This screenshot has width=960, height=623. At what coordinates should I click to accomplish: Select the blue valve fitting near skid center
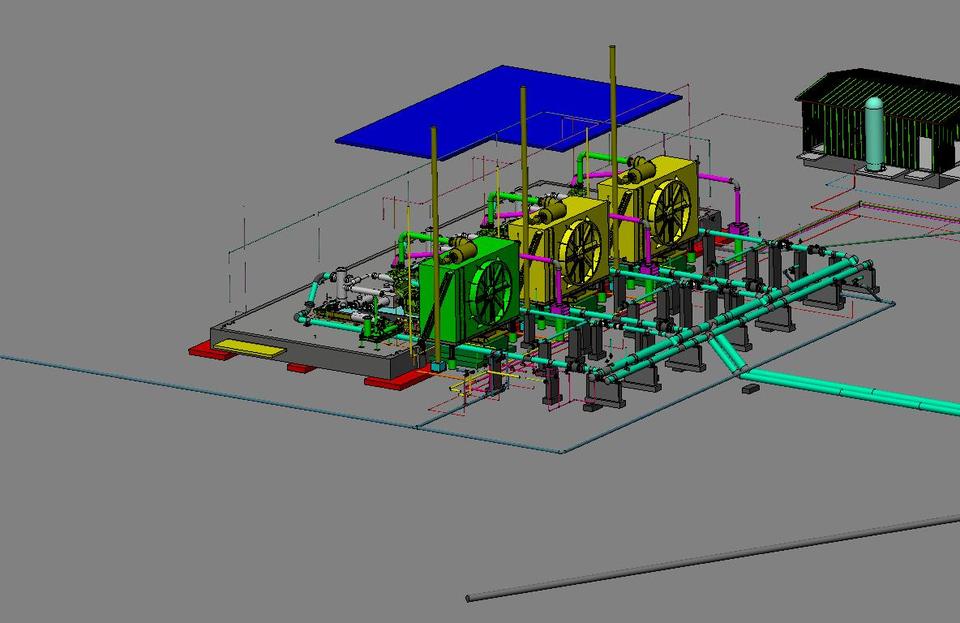tap(438, 365)
